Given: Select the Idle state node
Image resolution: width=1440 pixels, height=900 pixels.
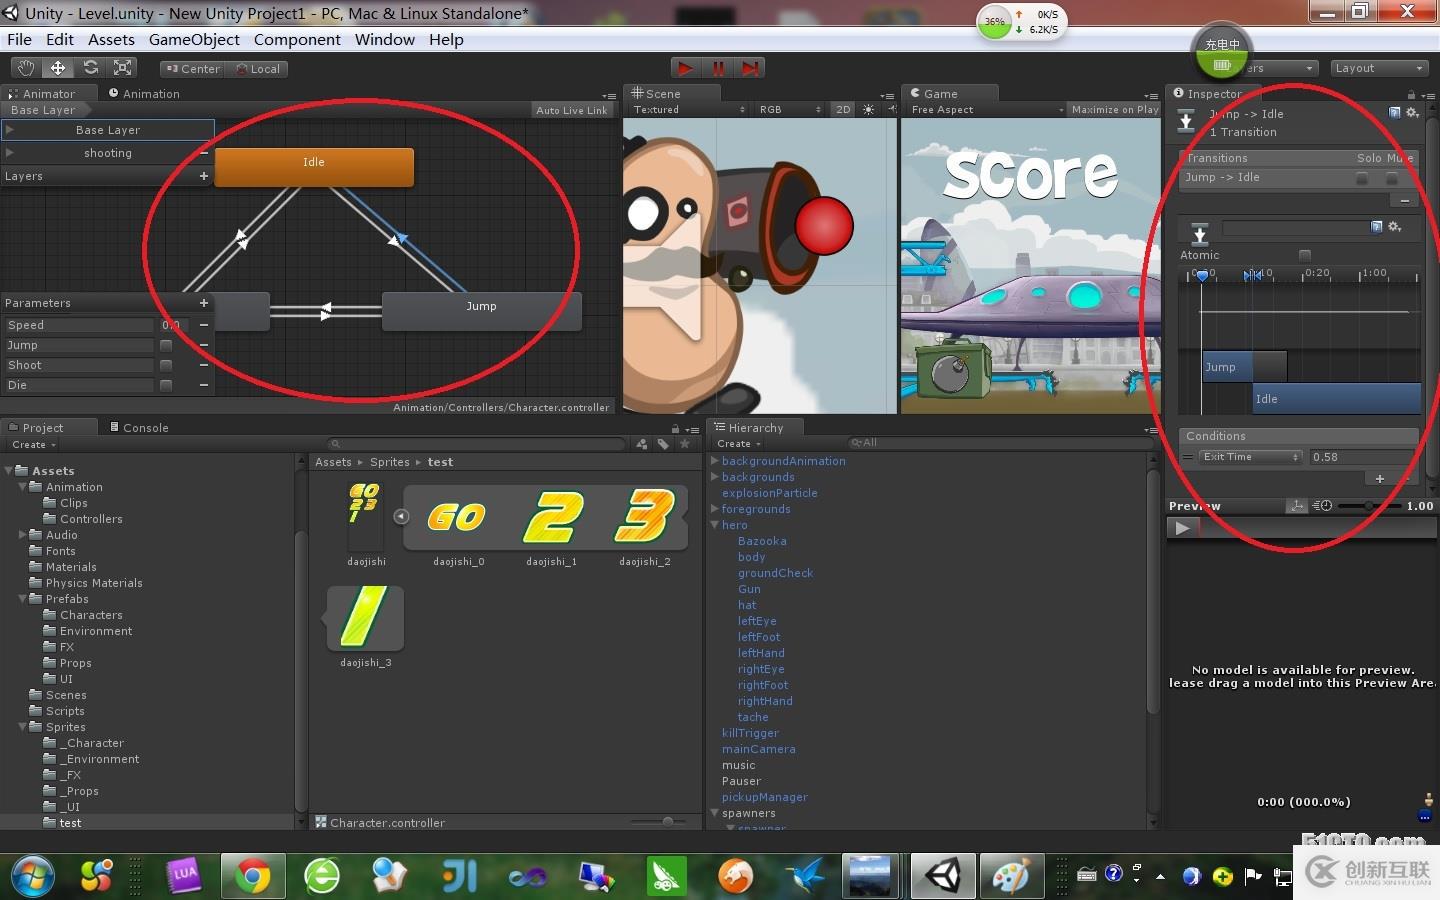Looking at the screenshot, I should [314, 167].
